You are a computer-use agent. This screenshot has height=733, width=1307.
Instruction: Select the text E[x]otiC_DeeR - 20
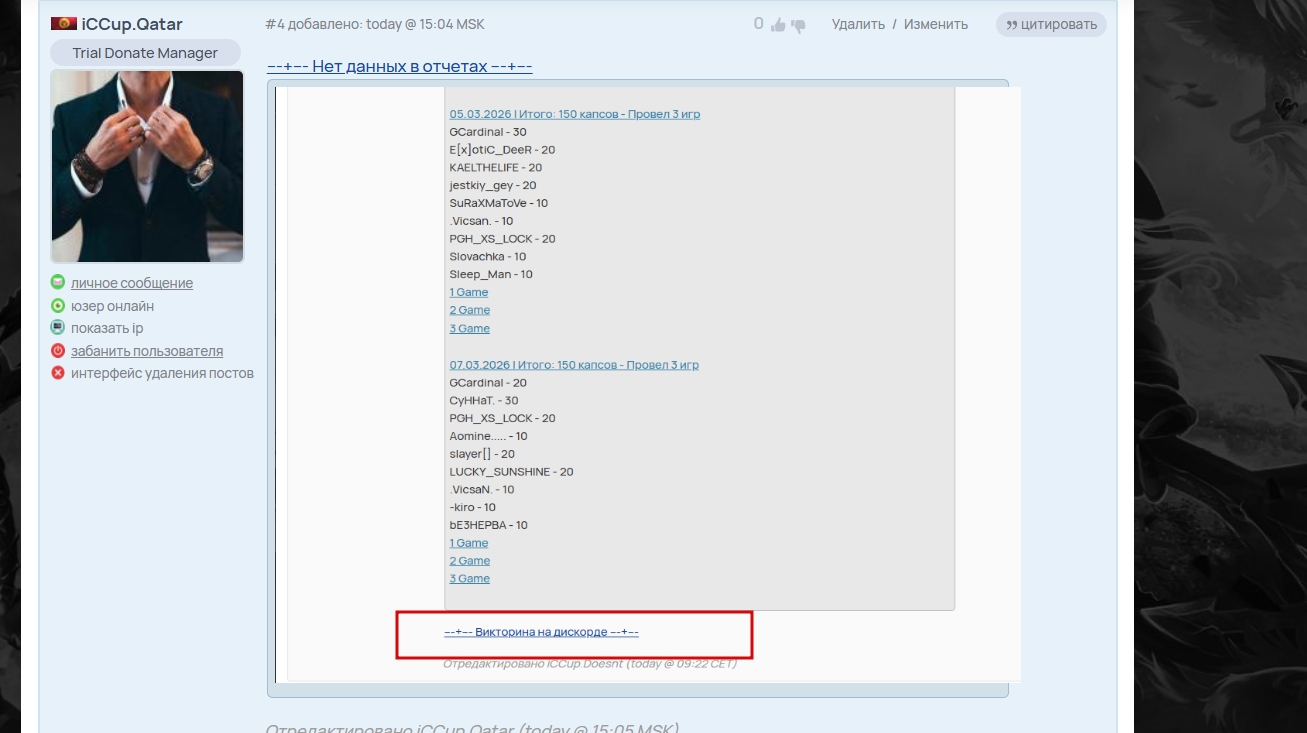pos(503,150)
